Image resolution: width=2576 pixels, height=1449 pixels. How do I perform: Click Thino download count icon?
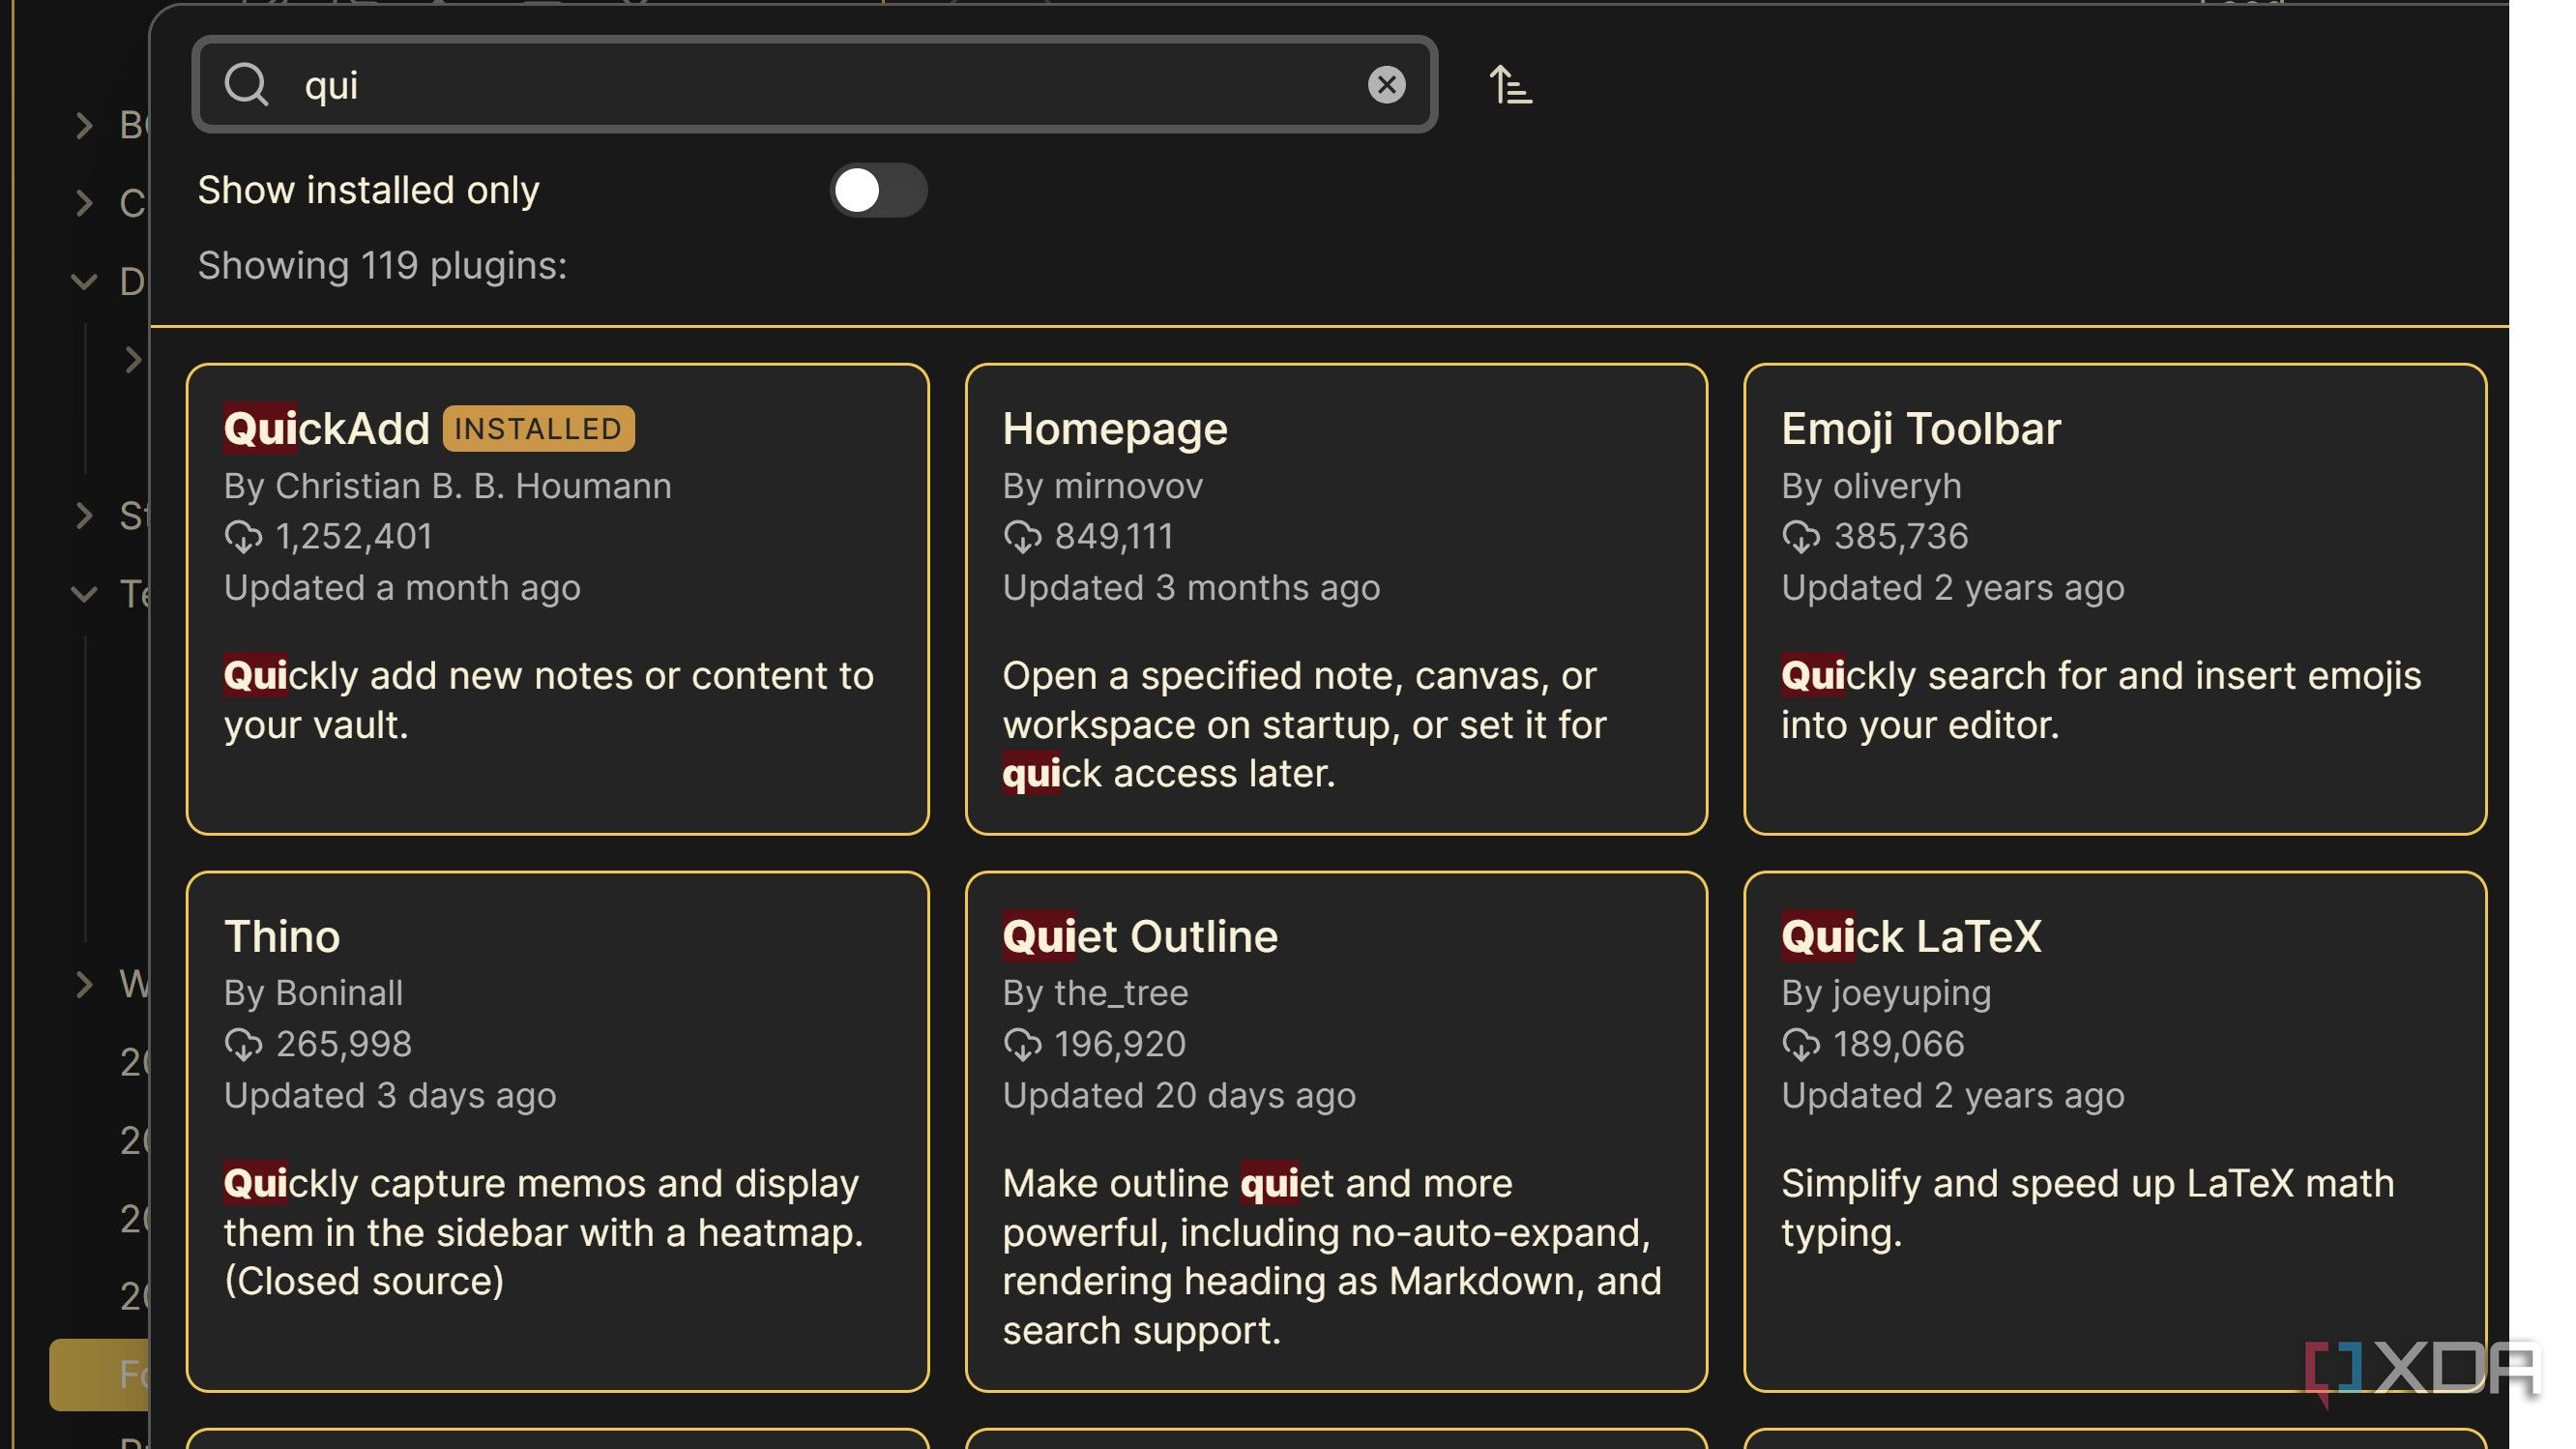[x=243, y=1045]
